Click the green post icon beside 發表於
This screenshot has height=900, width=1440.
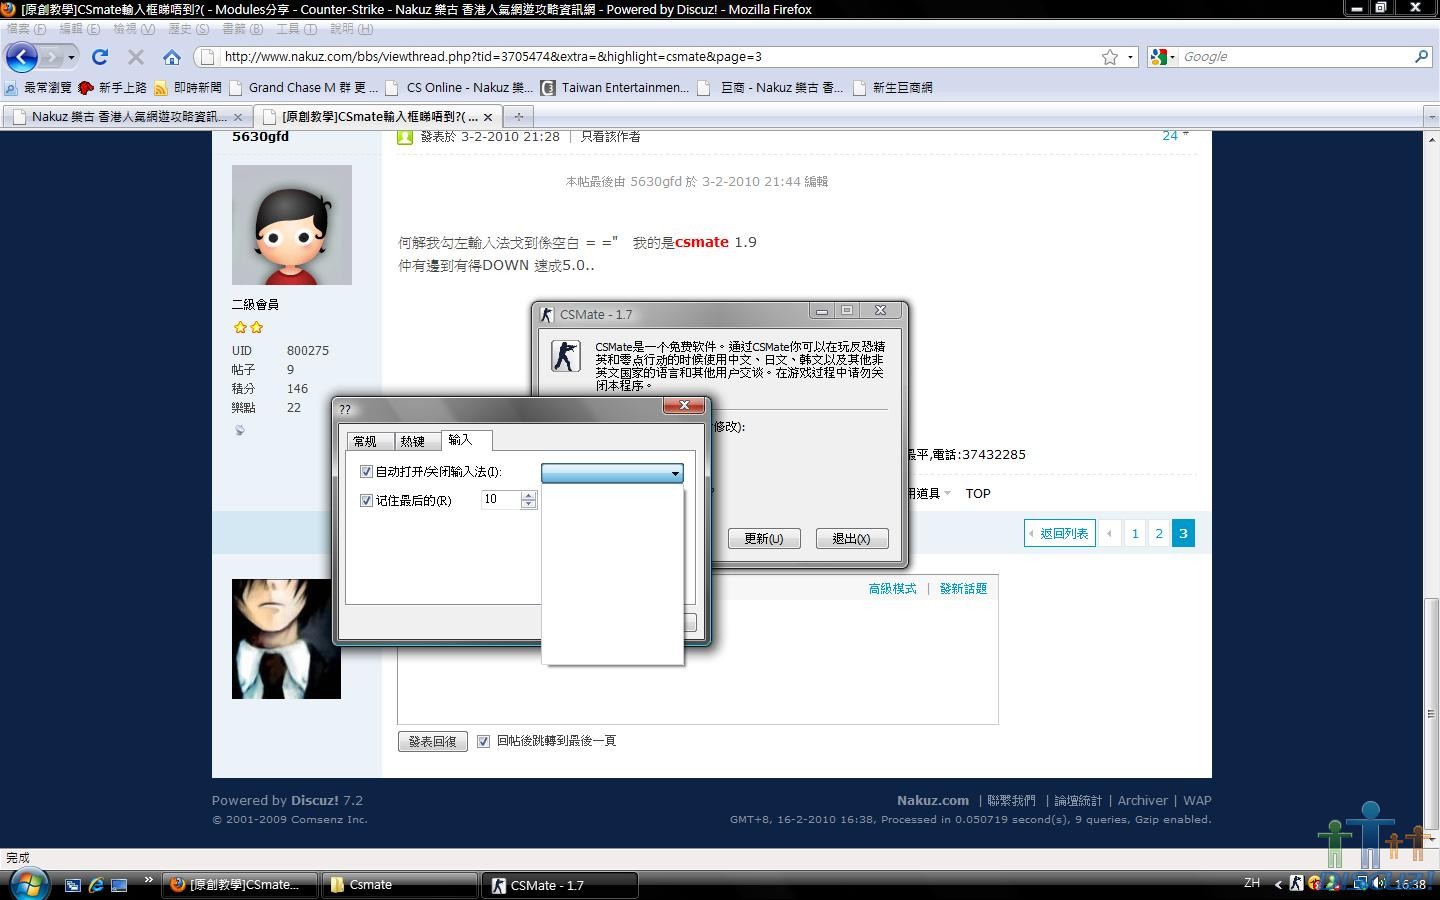[405, 137]
